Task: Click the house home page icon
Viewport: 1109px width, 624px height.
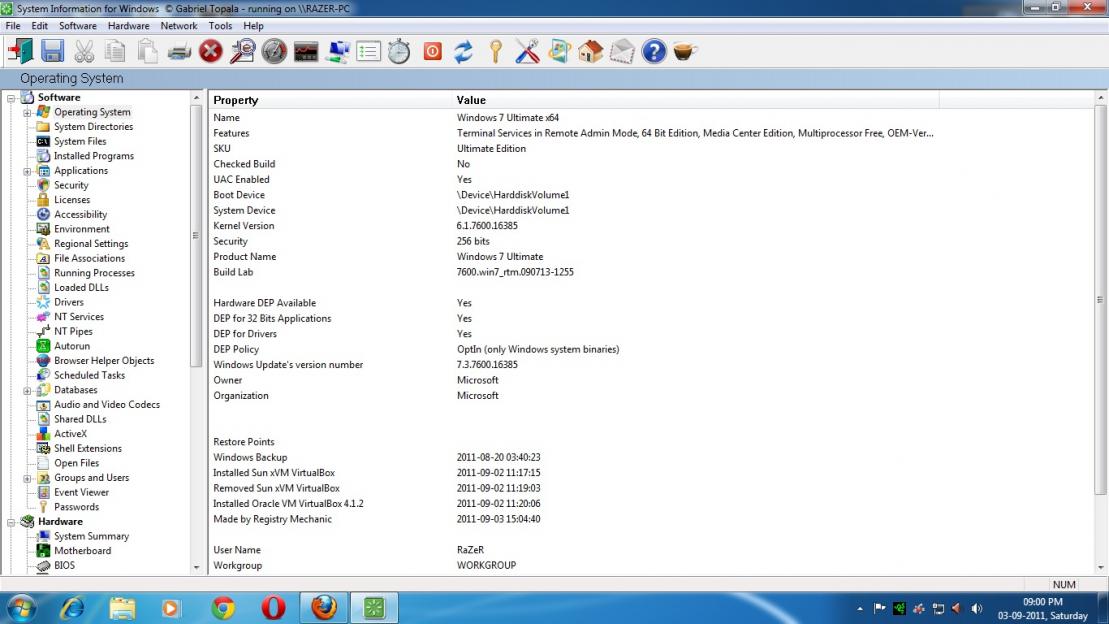Action: (x=591, y=52)
